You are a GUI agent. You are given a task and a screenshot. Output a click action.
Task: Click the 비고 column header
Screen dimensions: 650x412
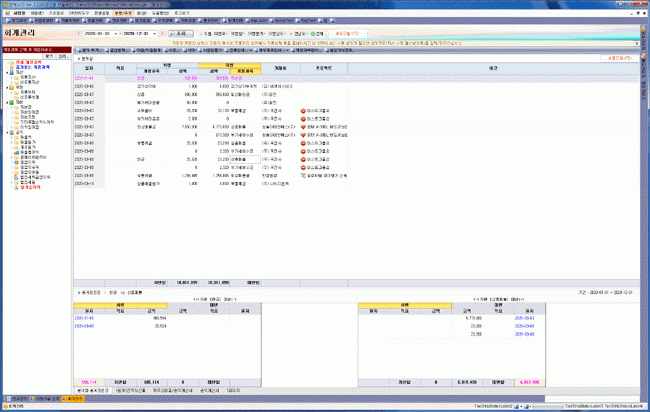pos(493,68)
